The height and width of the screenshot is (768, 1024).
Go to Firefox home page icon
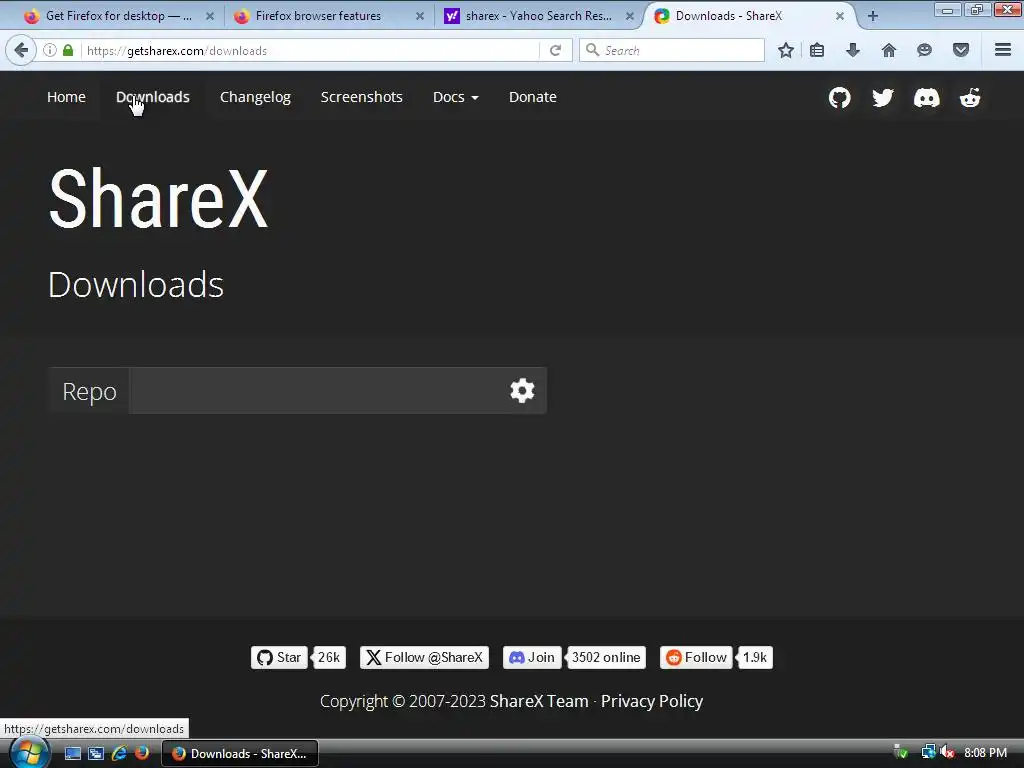tap(888, 50)
